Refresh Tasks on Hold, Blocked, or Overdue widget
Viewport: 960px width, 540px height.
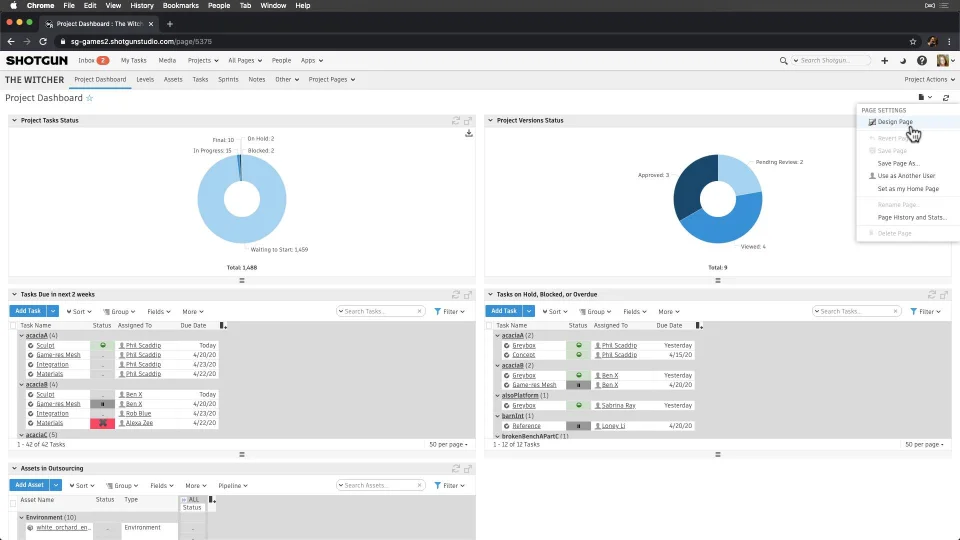(932, 294)
